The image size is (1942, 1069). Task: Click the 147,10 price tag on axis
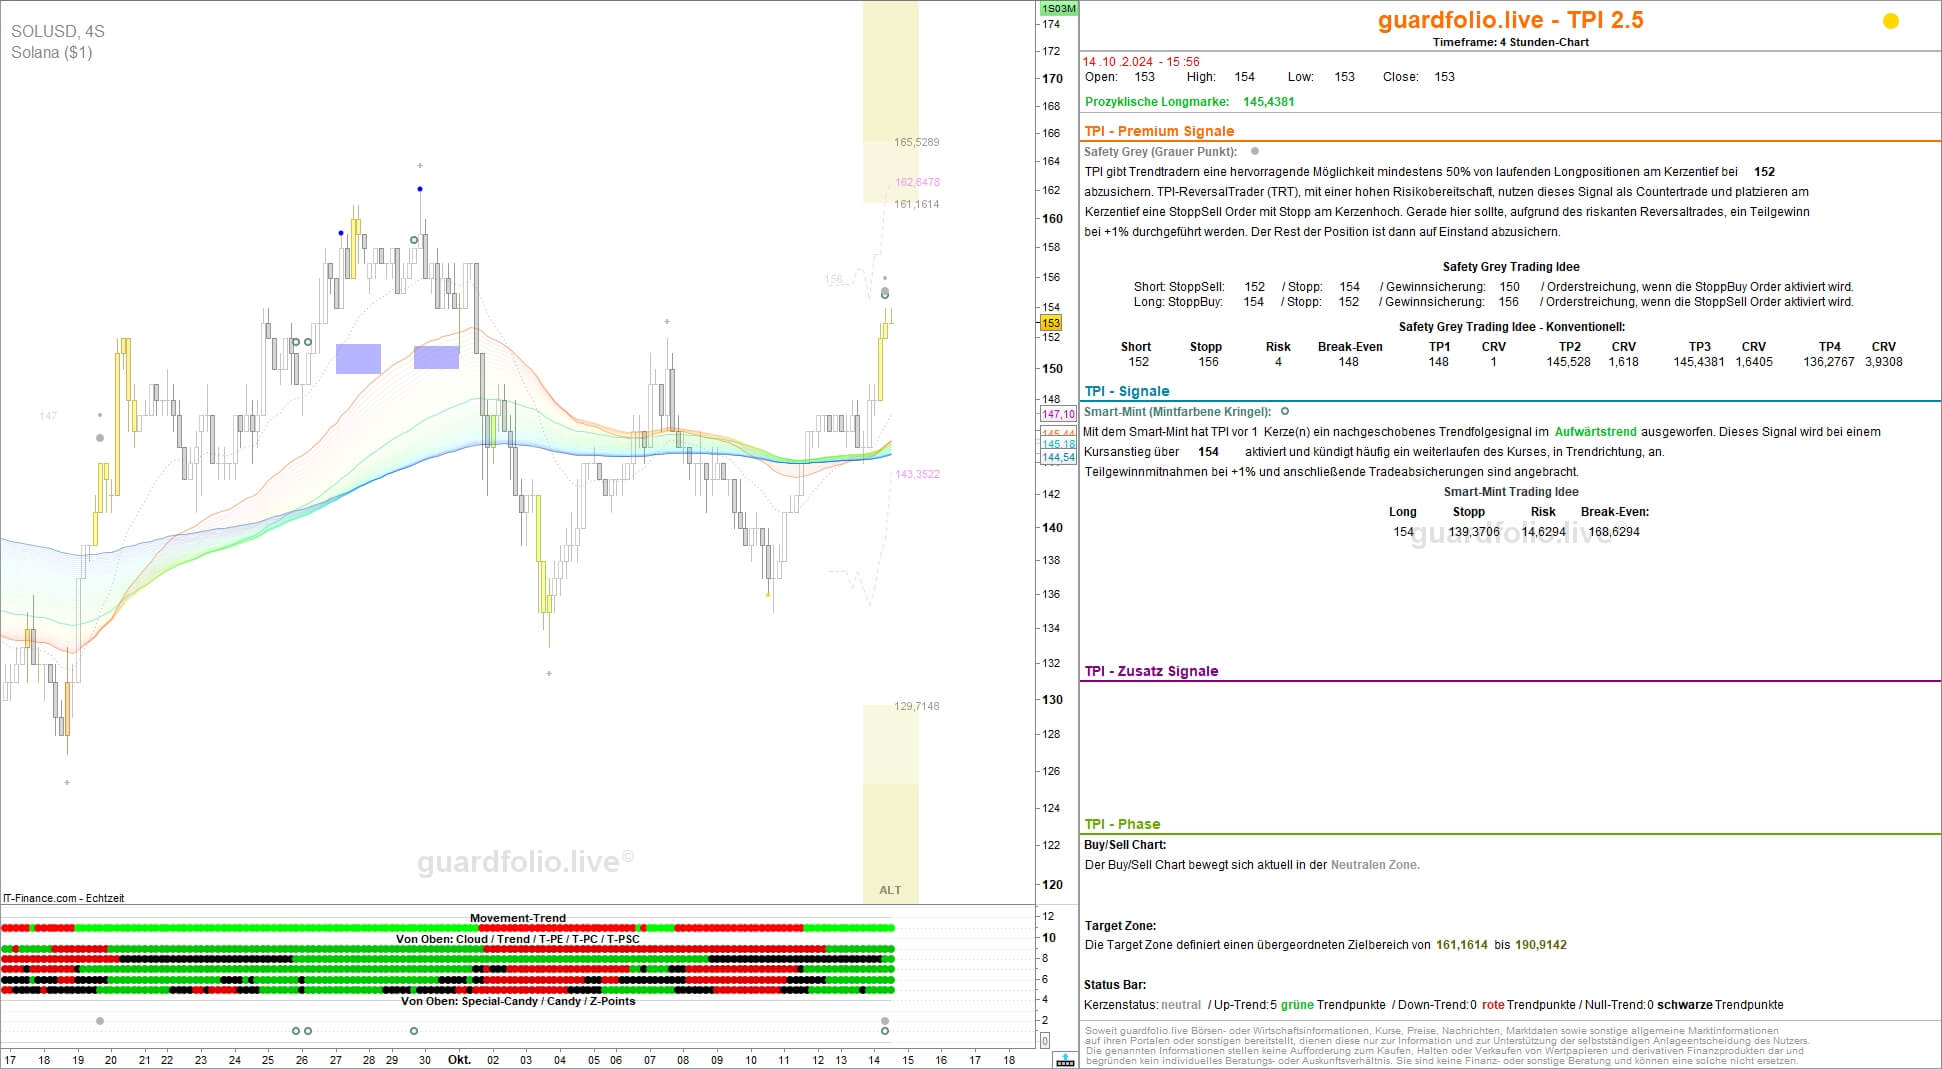(1058, 414)
